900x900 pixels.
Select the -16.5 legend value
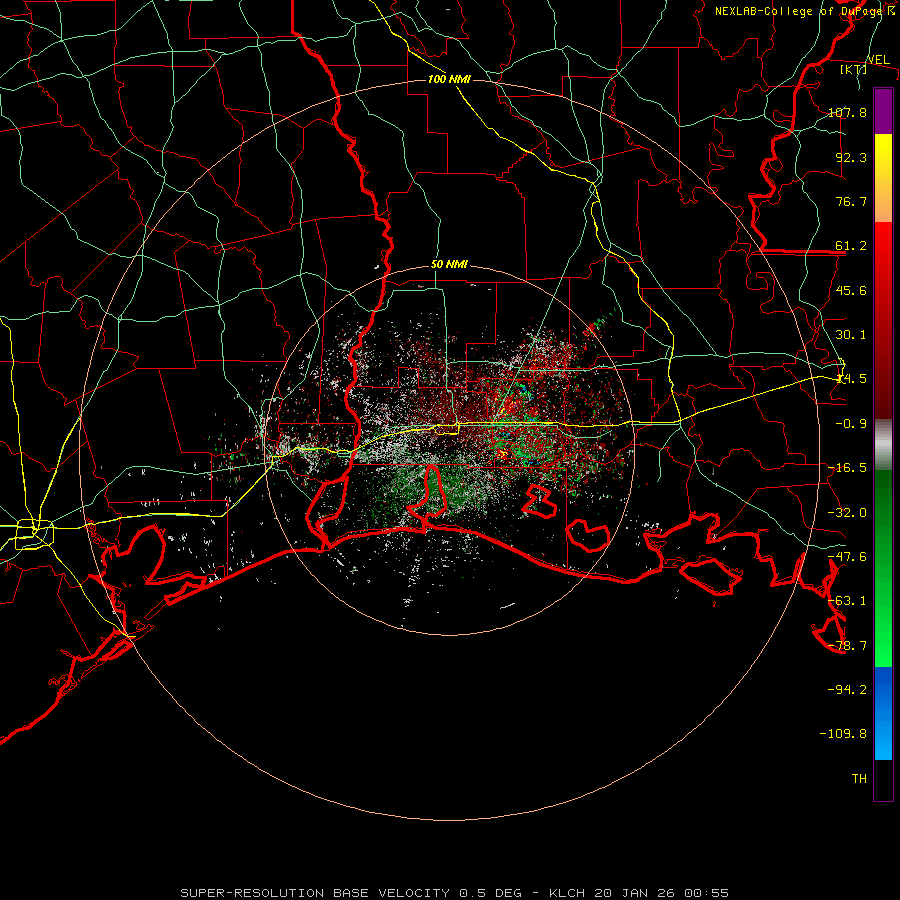coord(847,468)
